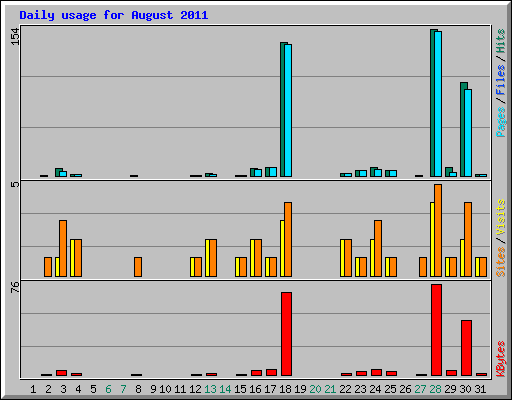Select the cyan pages bar for day 17
512x400 pixels.
point(273,172)
